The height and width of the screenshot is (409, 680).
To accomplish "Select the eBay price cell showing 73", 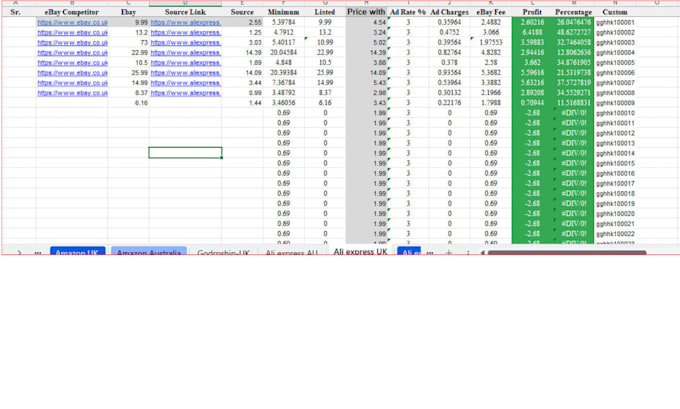I will pos(128,43).
